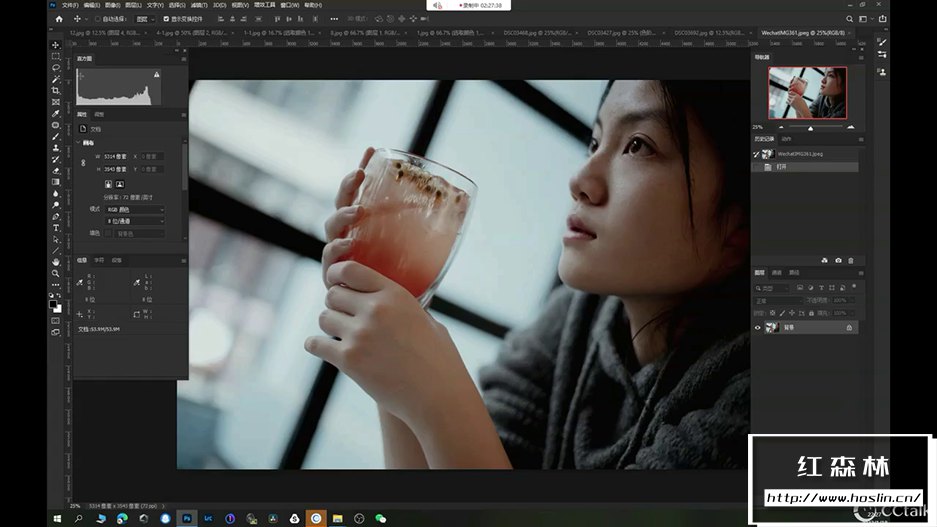This screenshot has height=527, width=937.
Task: Click the trash icon in the History panel
Action: (x=851, y=260)
